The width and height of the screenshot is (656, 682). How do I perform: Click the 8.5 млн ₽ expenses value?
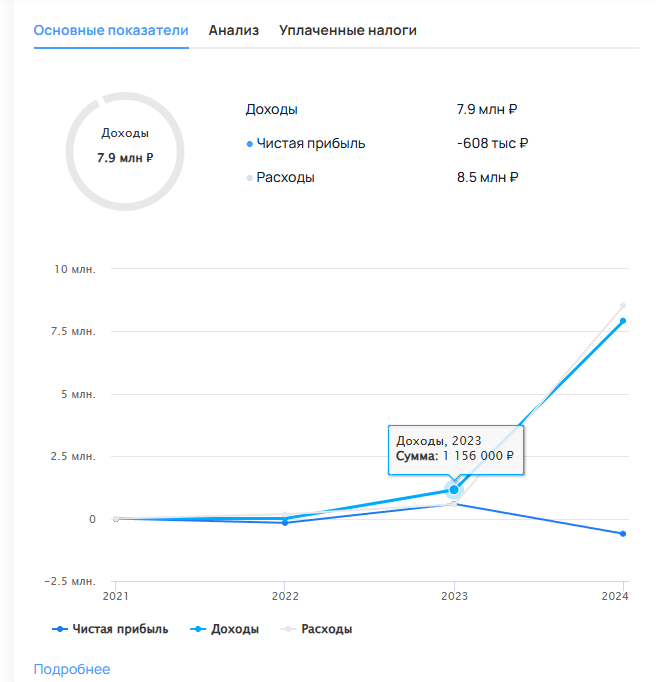click(487, 177)
